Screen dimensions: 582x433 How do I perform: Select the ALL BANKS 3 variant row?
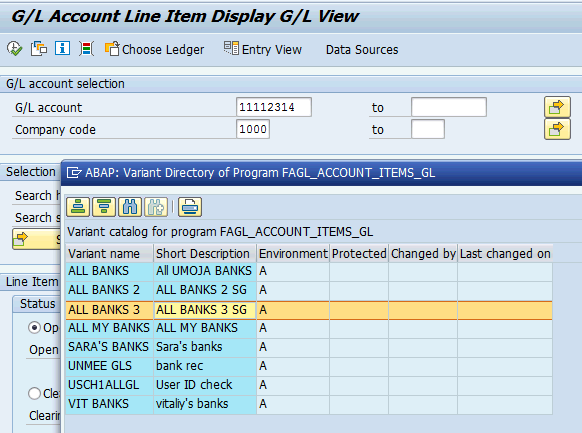309,310
